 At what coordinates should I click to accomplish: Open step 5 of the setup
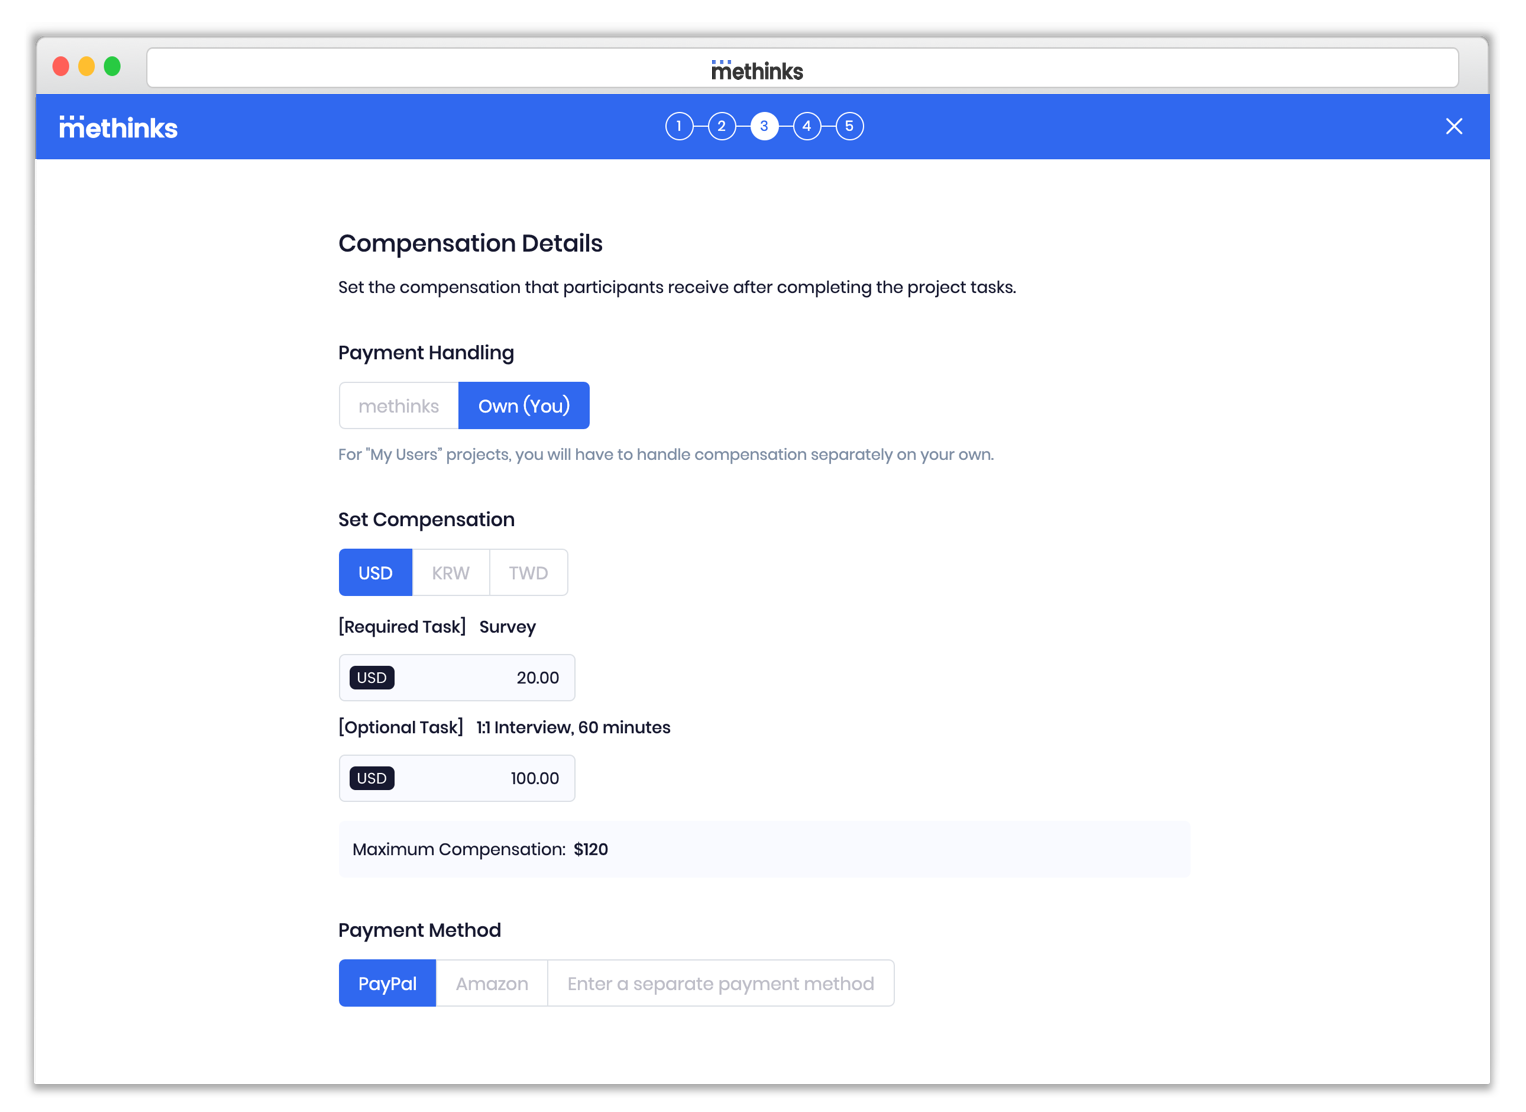pos(849,126)
